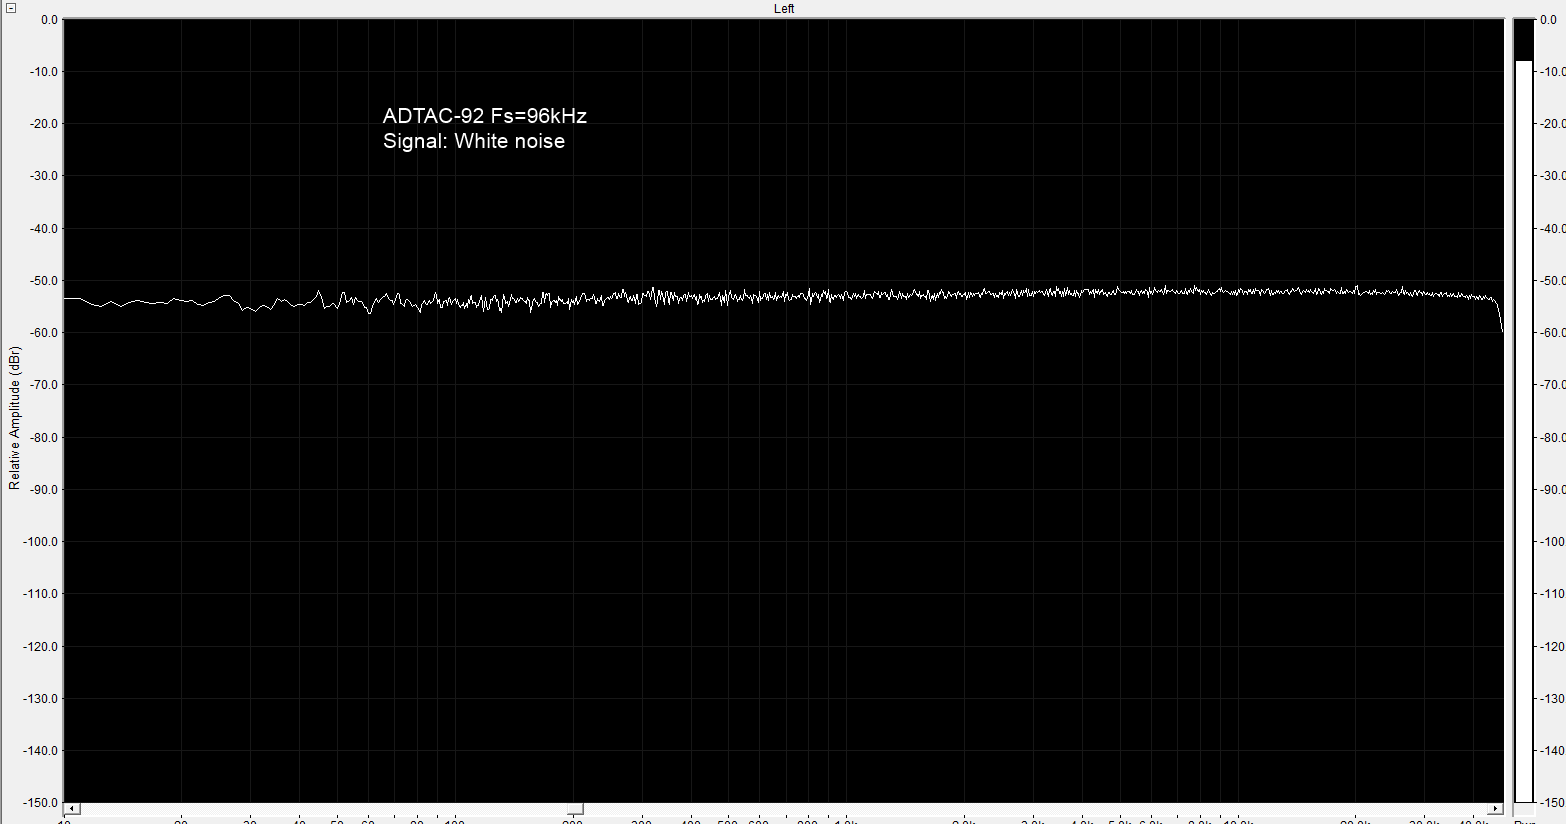The height and width of the screenshot is (824, 1566).
Task: Click the -100.0 label on left axis
Action: 42,542
